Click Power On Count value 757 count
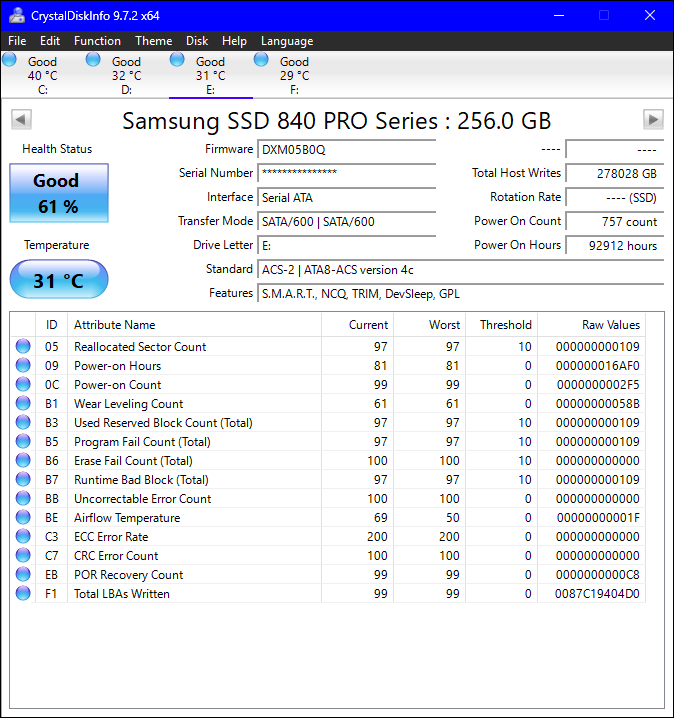The height and width of the screenshot is (718, 674). tap(614, 222)
